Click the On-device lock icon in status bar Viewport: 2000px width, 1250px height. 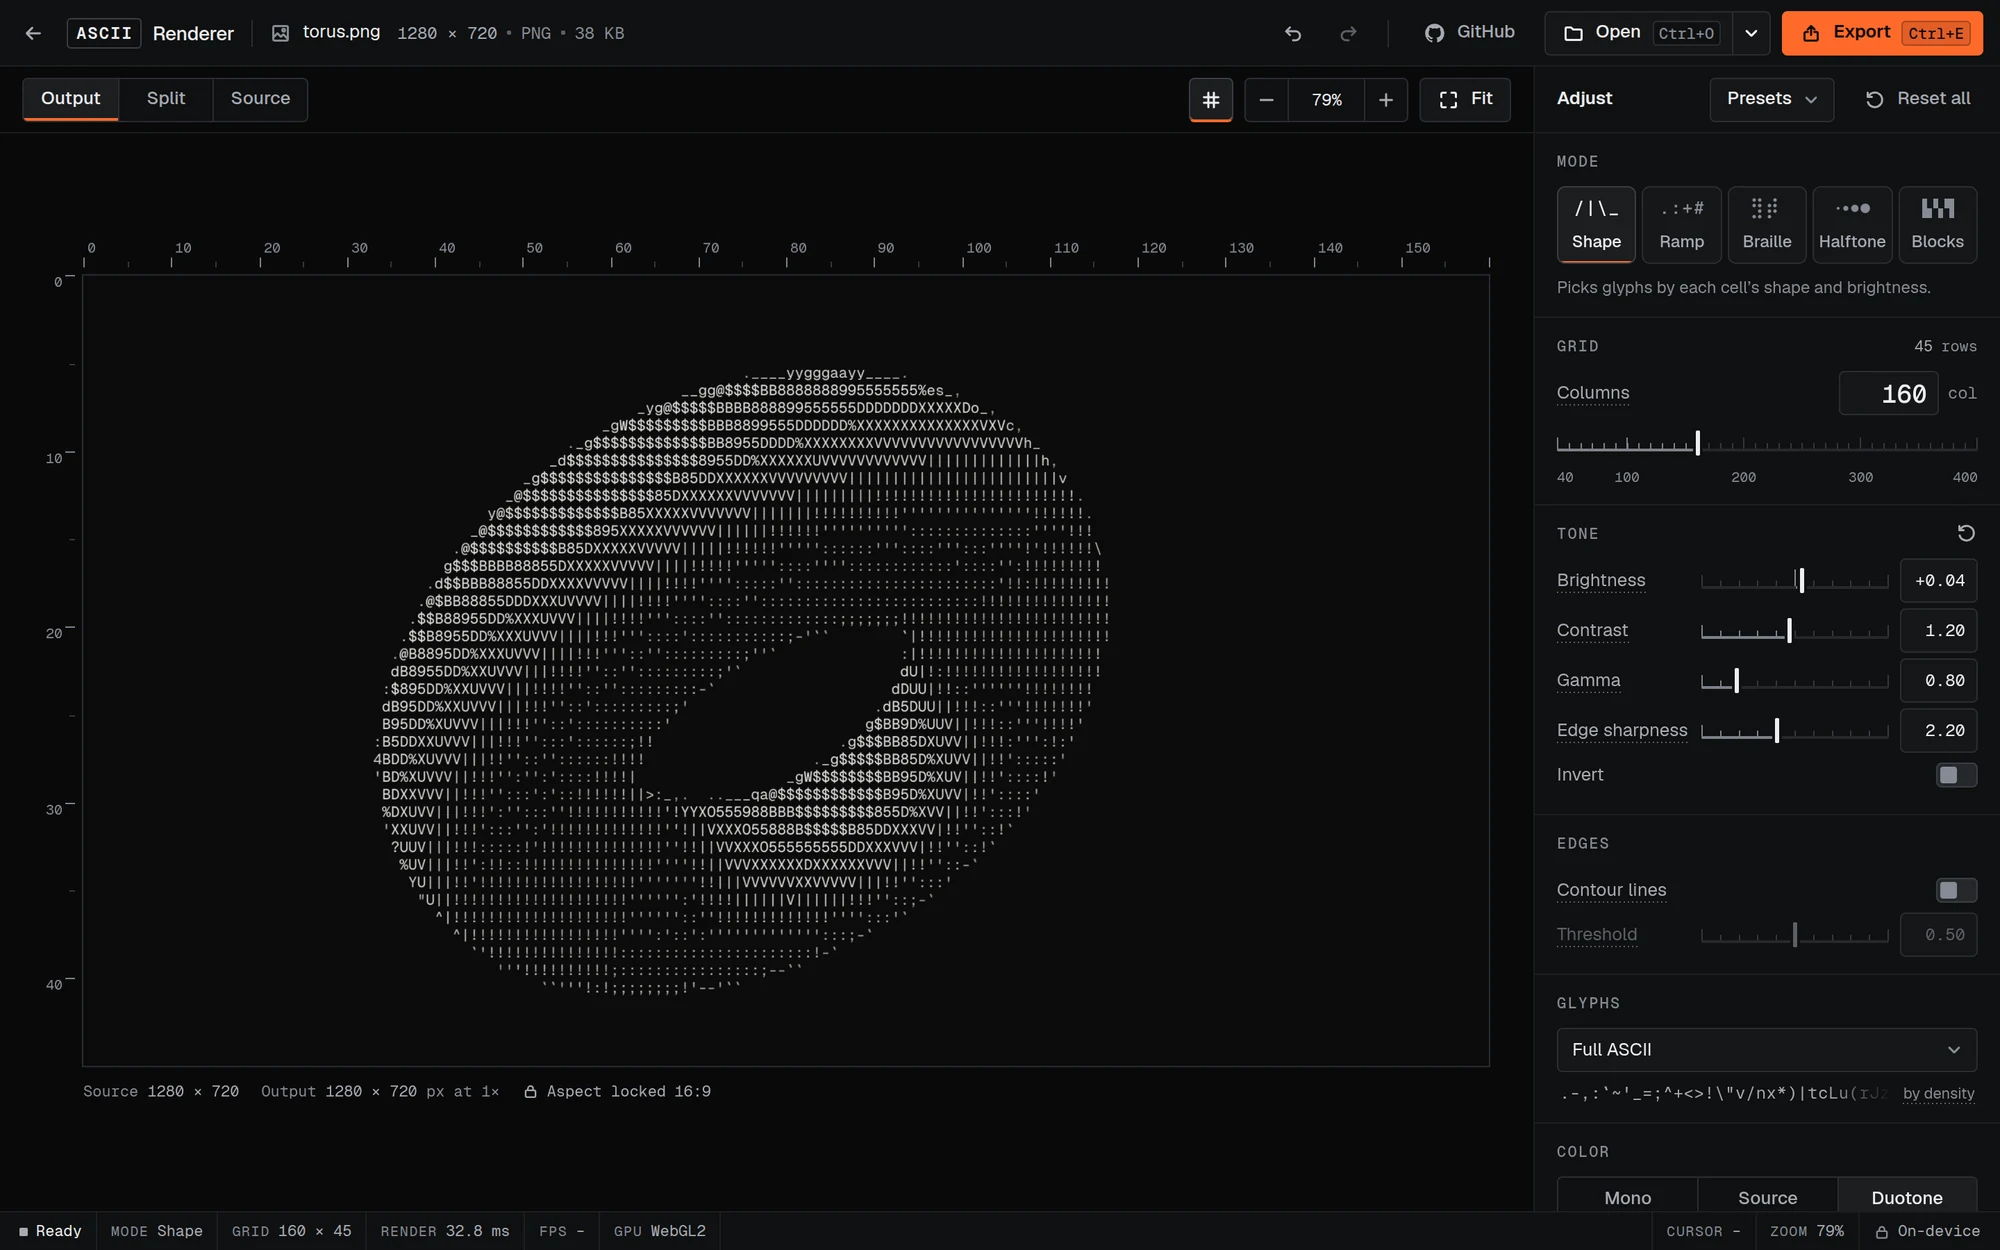[x=1881, y=1232]
